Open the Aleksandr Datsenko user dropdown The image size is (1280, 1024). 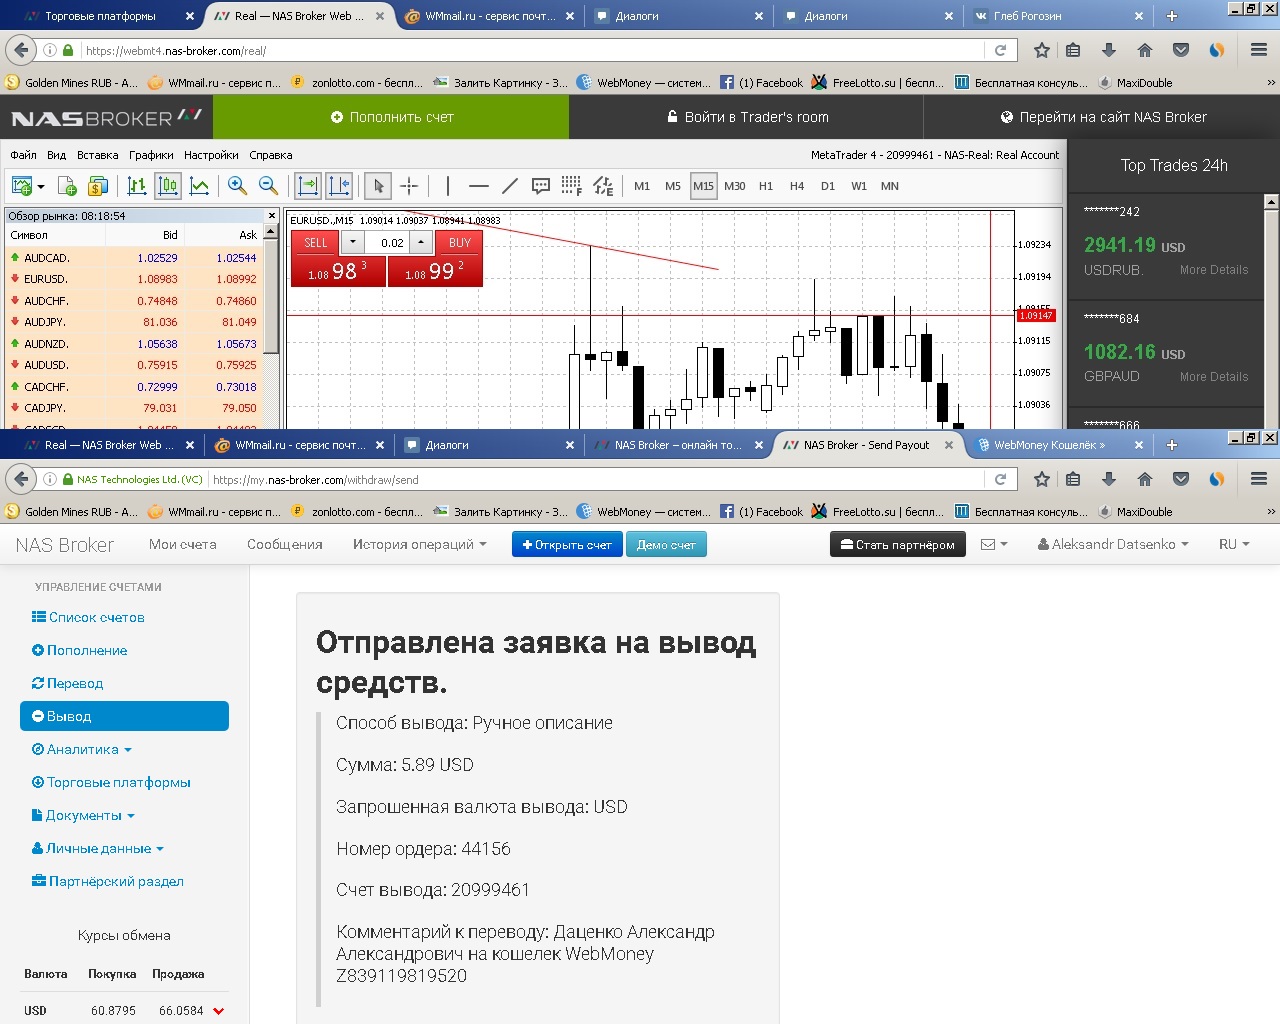(x=1113, y=544)
